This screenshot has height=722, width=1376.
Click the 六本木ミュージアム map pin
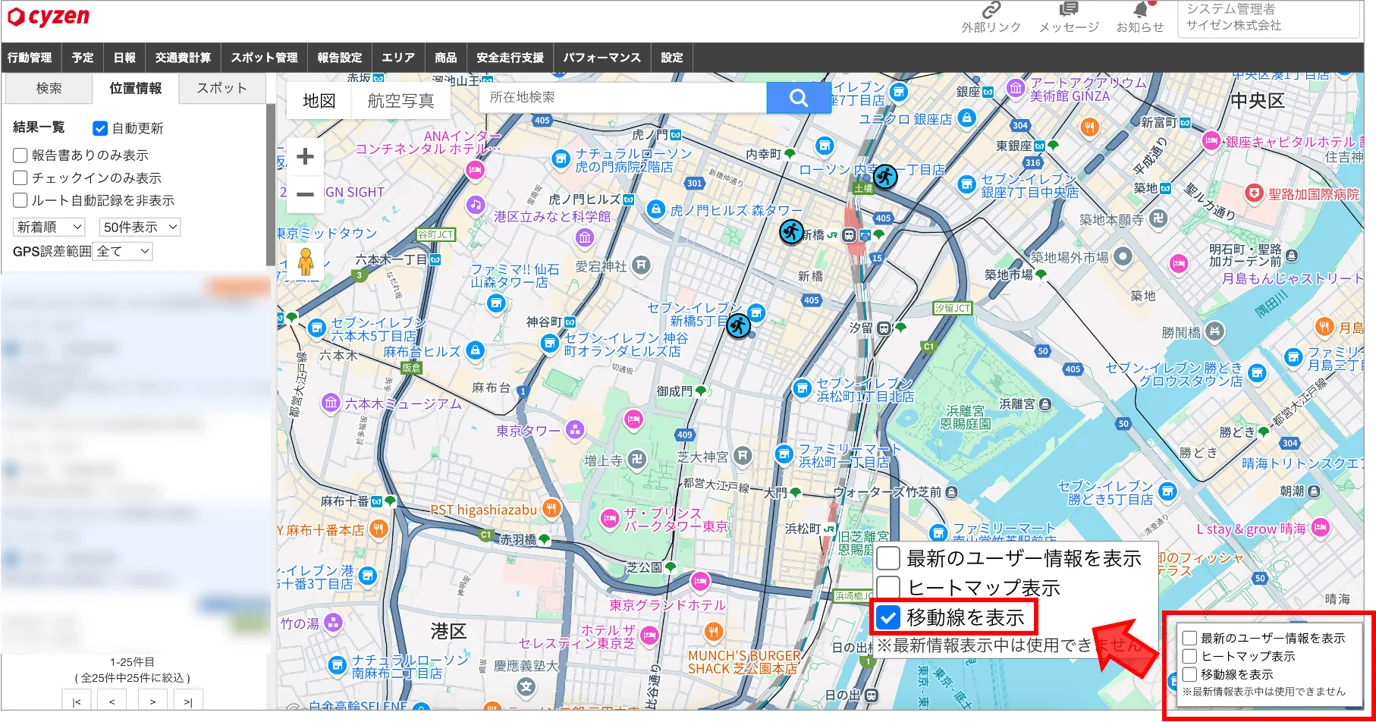click(331, 404)
